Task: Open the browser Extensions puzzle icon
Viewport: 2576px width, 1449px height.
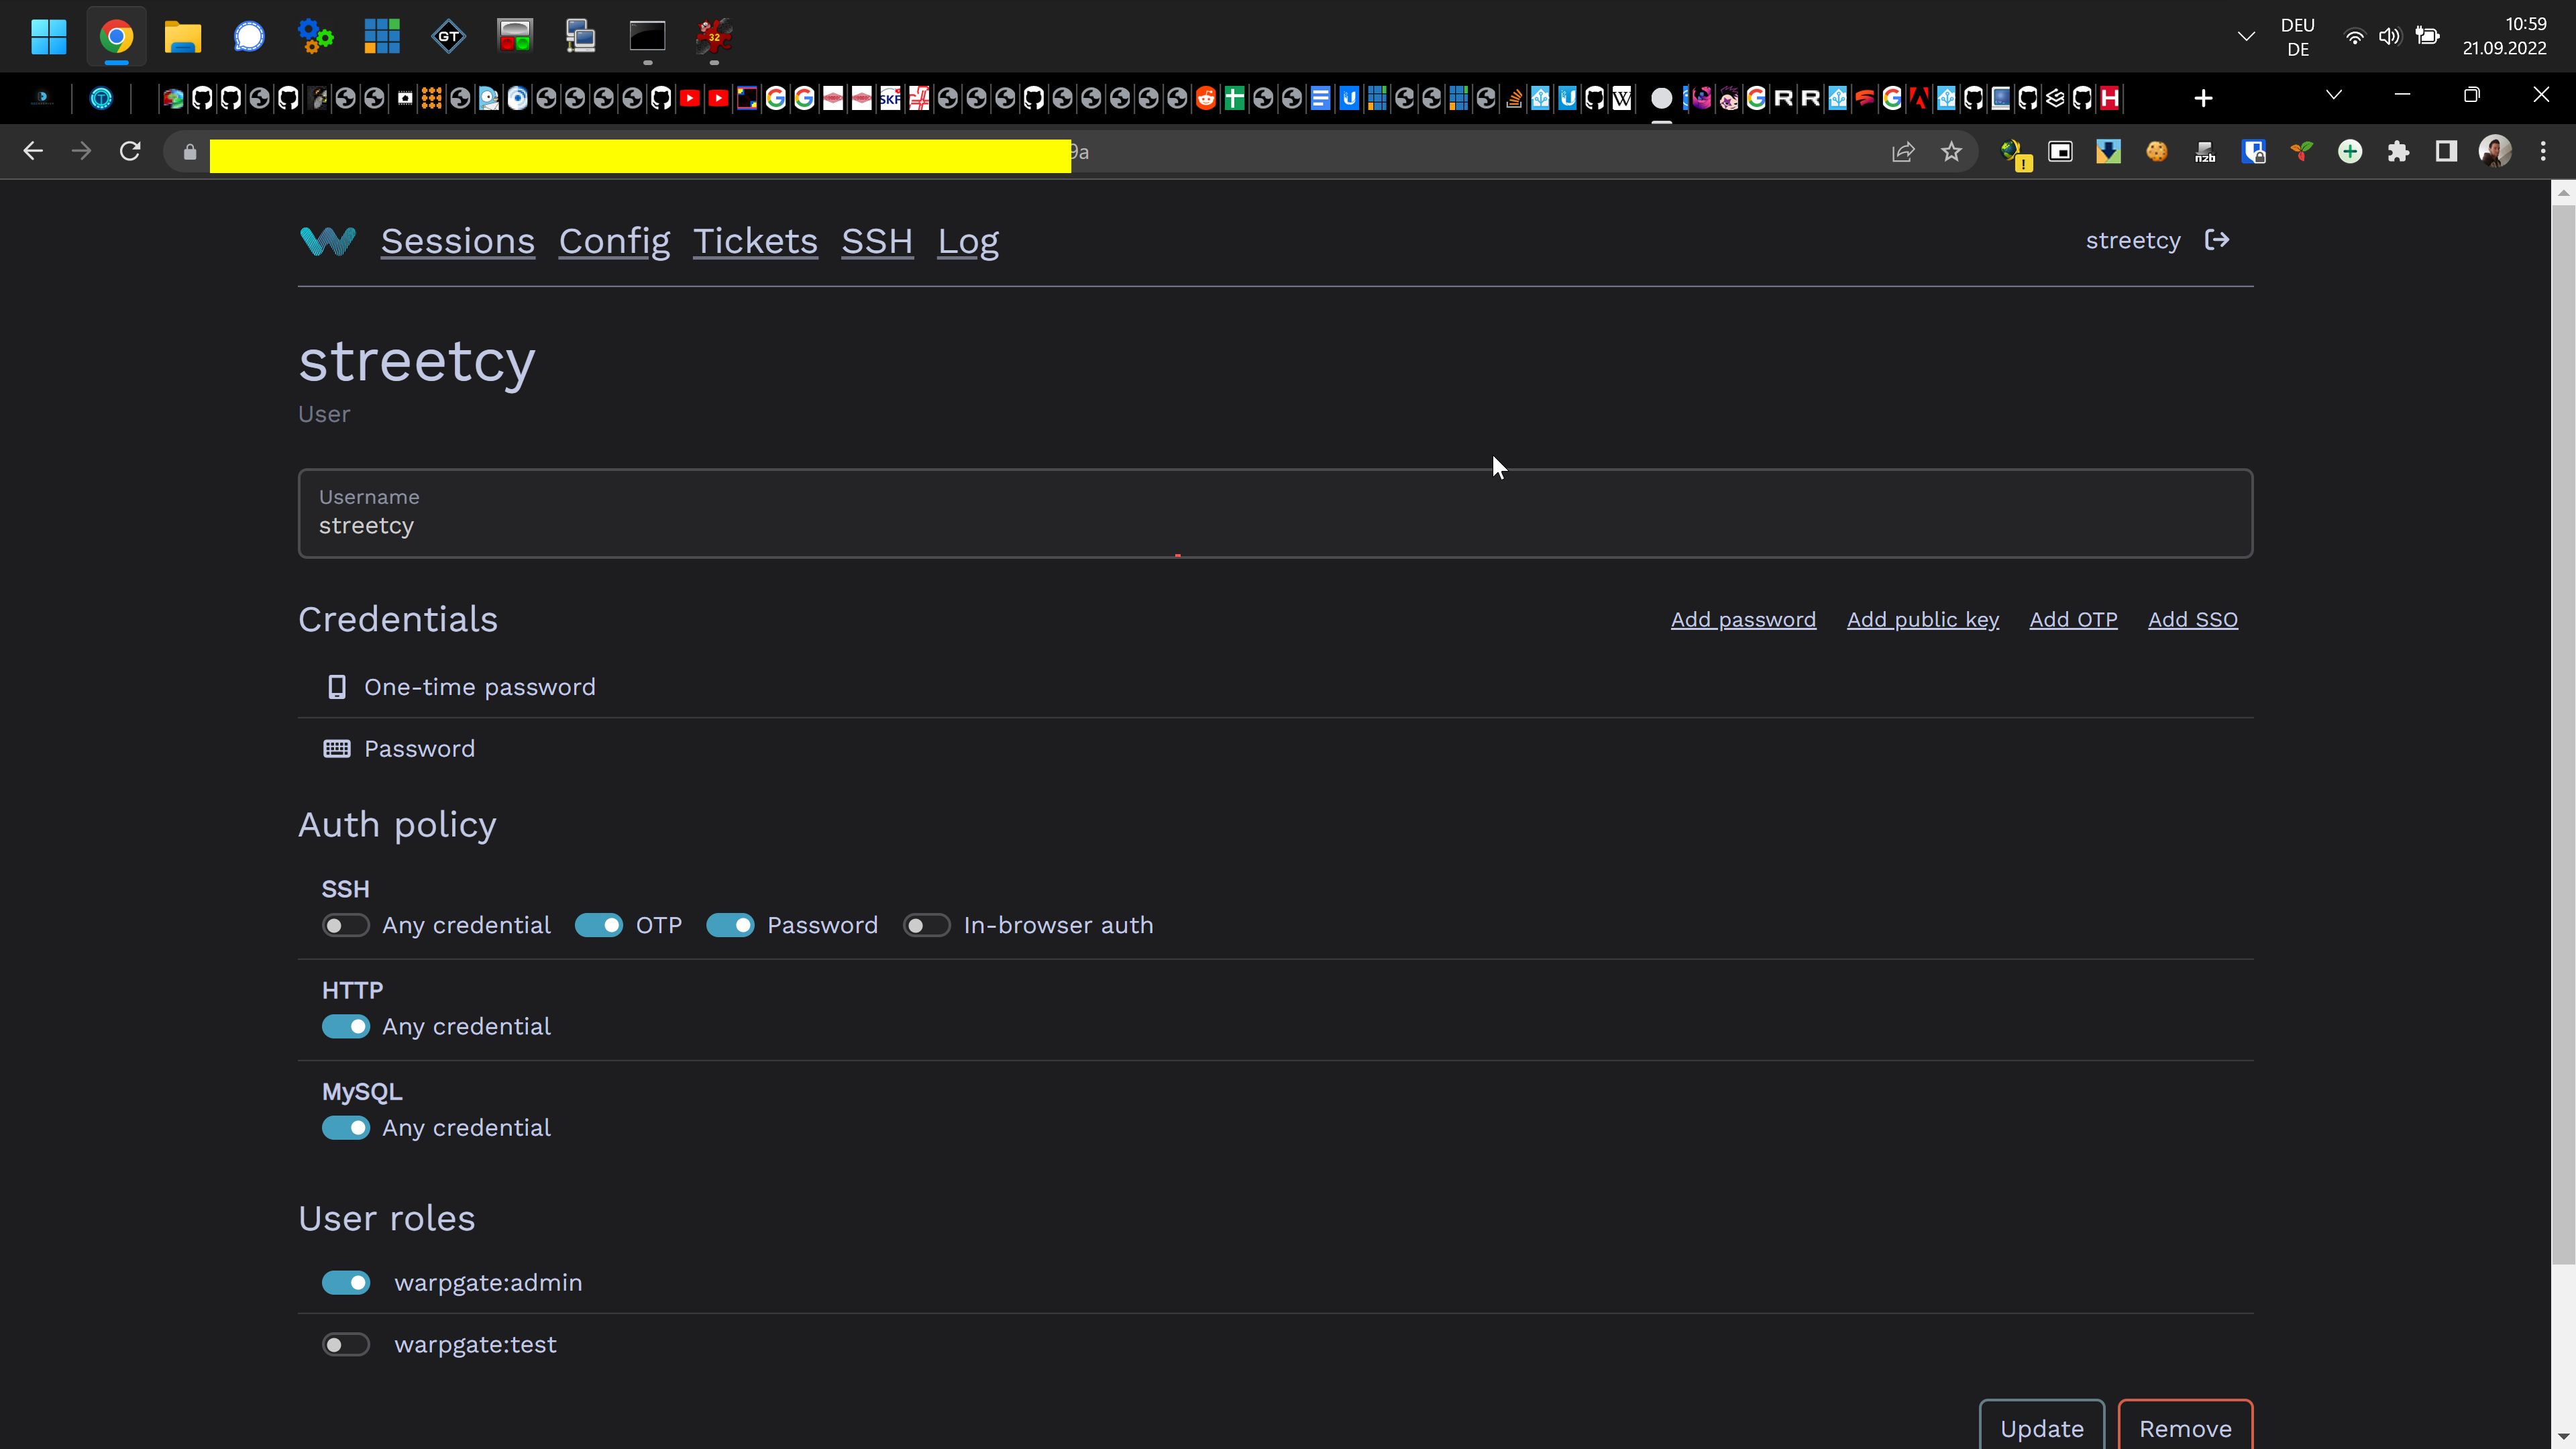Action: point(2399,151)
